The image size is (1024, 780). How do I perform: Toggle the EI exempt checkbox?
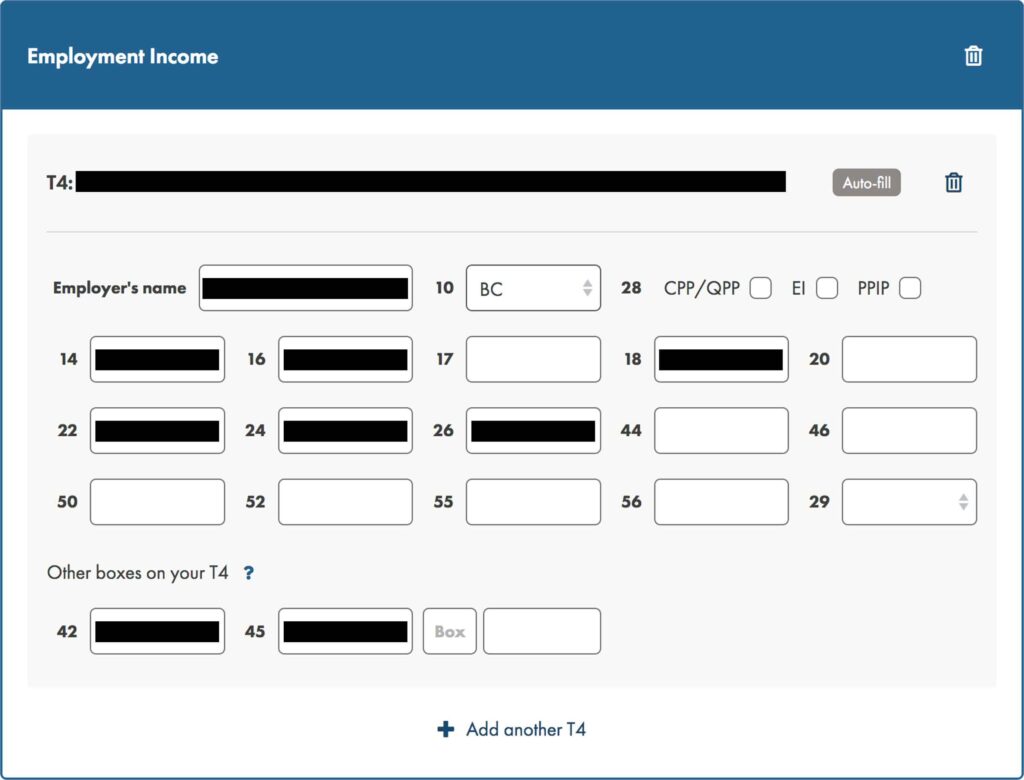coord(827,288)
